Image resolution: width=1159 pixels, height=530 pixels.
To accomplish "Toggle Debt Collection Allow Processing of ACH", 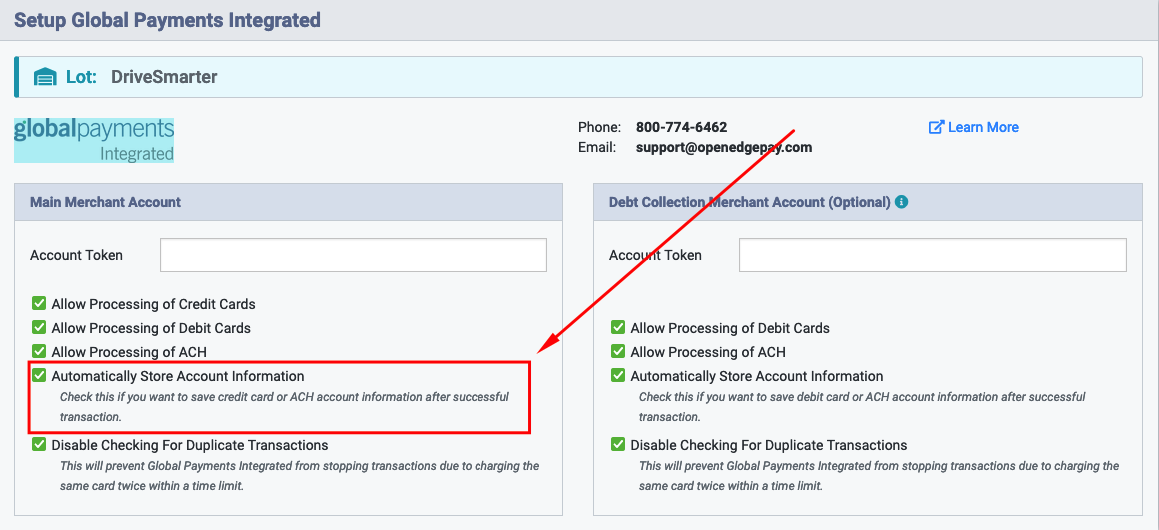I will (618, 352).
